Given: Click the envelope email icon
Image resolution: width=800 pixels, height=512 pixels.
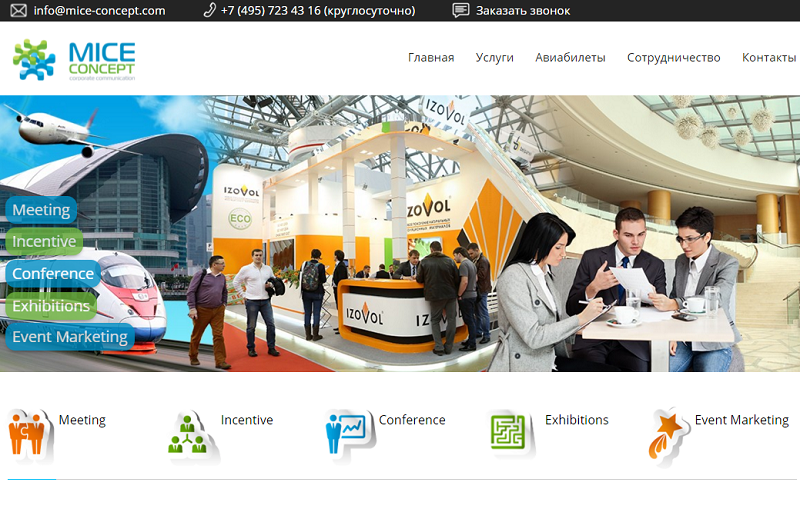Looking at the screenshot, I should 19,11.
